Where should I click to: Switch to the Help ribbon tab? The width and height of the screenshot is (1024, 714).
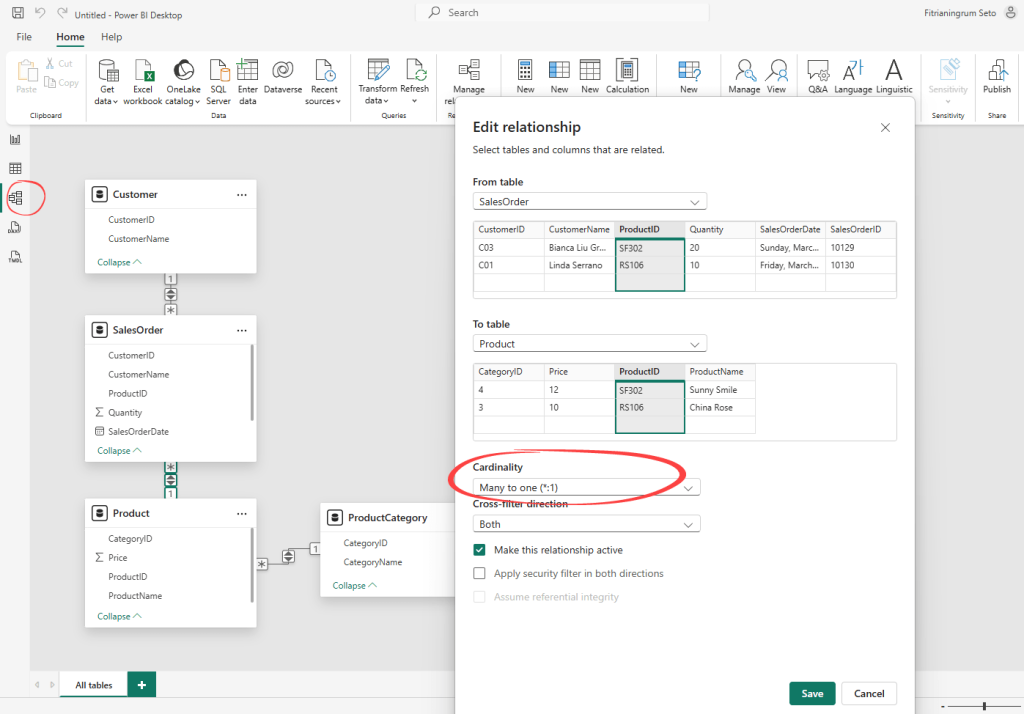pyautogui.click(x=111, y=37)
